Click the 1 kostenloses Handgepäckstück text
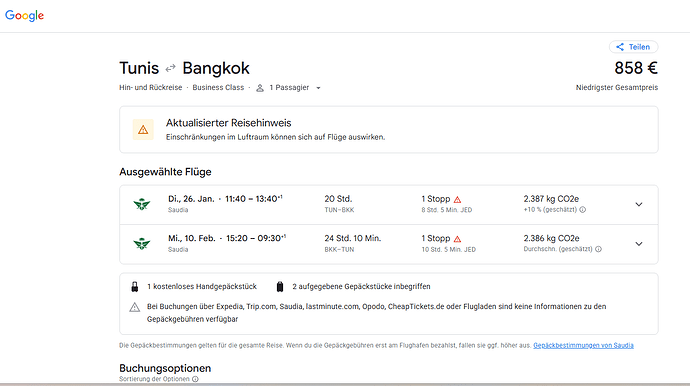Screen dimensions: 690x386 (202, 287)
